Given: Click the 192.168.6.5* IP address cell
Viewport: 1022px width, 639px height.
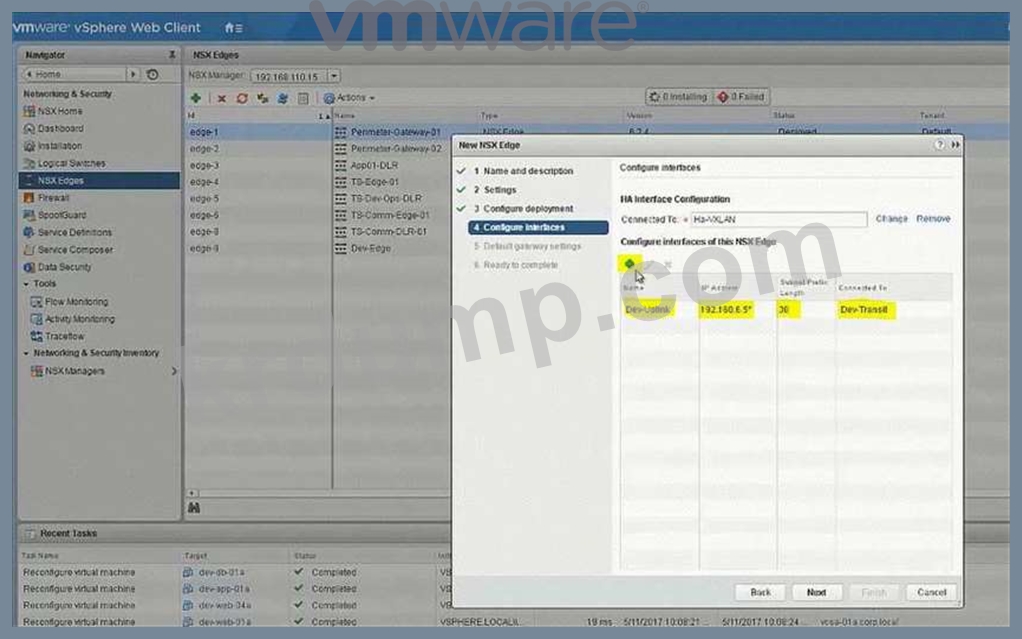Looking at the screenshot, I should pyautogui.click(x=725, y=310).
